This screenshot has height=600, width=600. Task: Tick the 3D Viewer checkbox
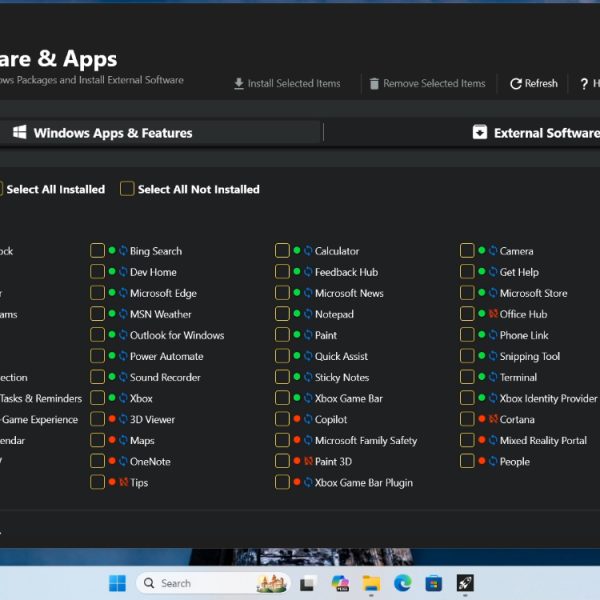[x=98, y=419]
